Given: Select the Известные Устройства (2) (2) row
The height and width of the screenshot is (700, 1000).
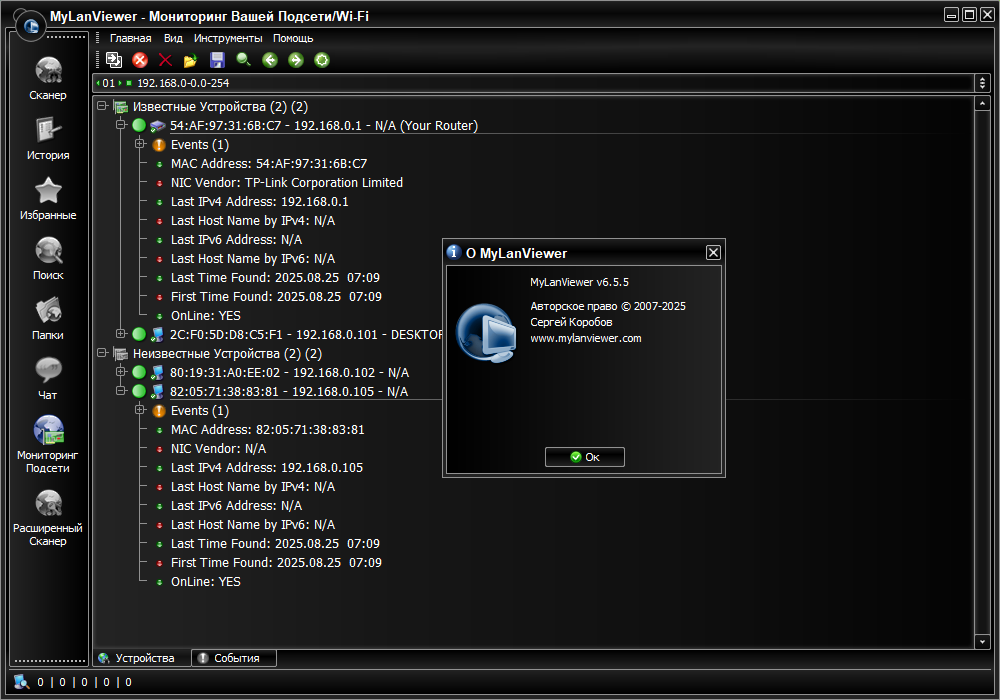Looking at the screenshot, I should [220, 106].
